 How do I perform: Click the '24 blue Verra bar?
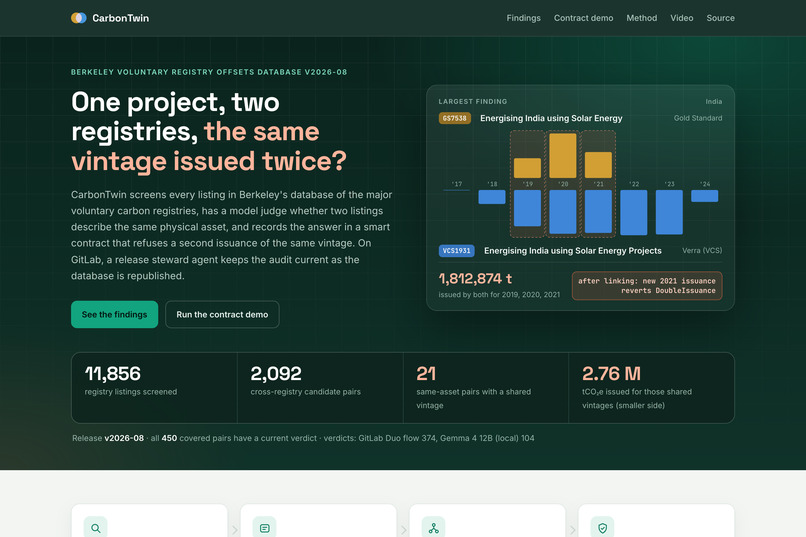click(705, 196)
